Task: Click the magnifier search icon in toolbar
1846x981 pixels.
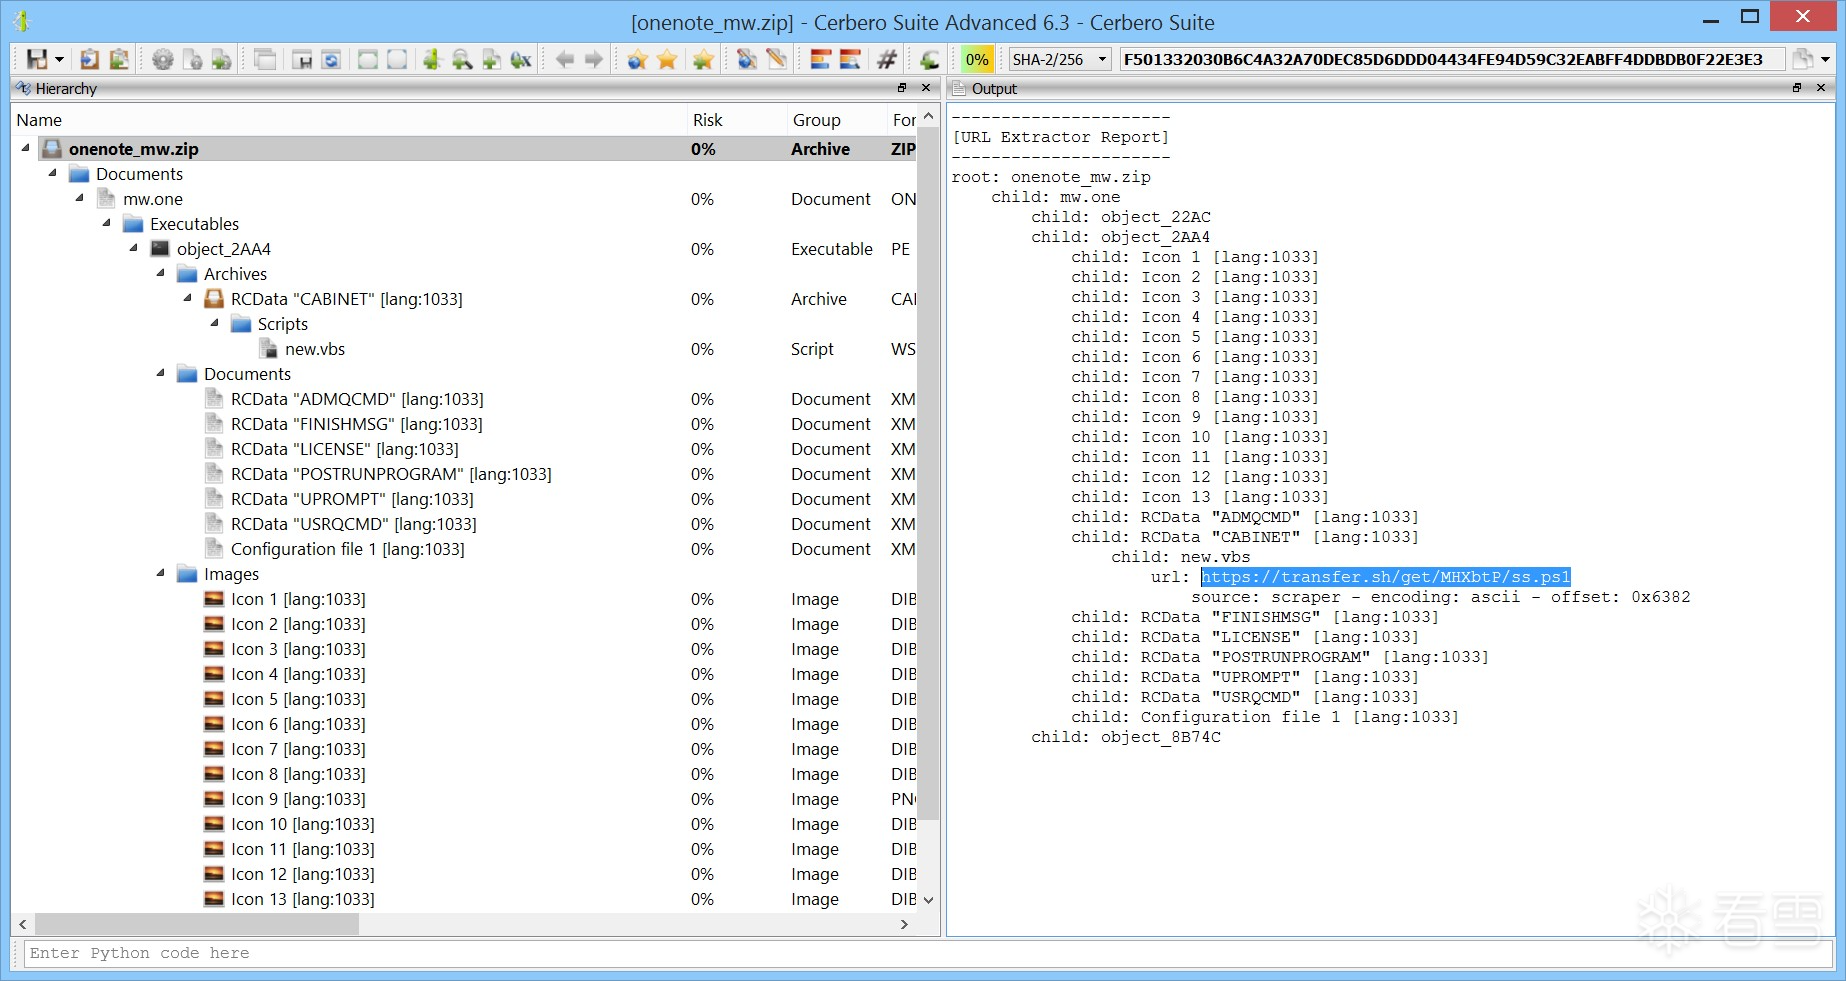Action: (x=462, y=59)
